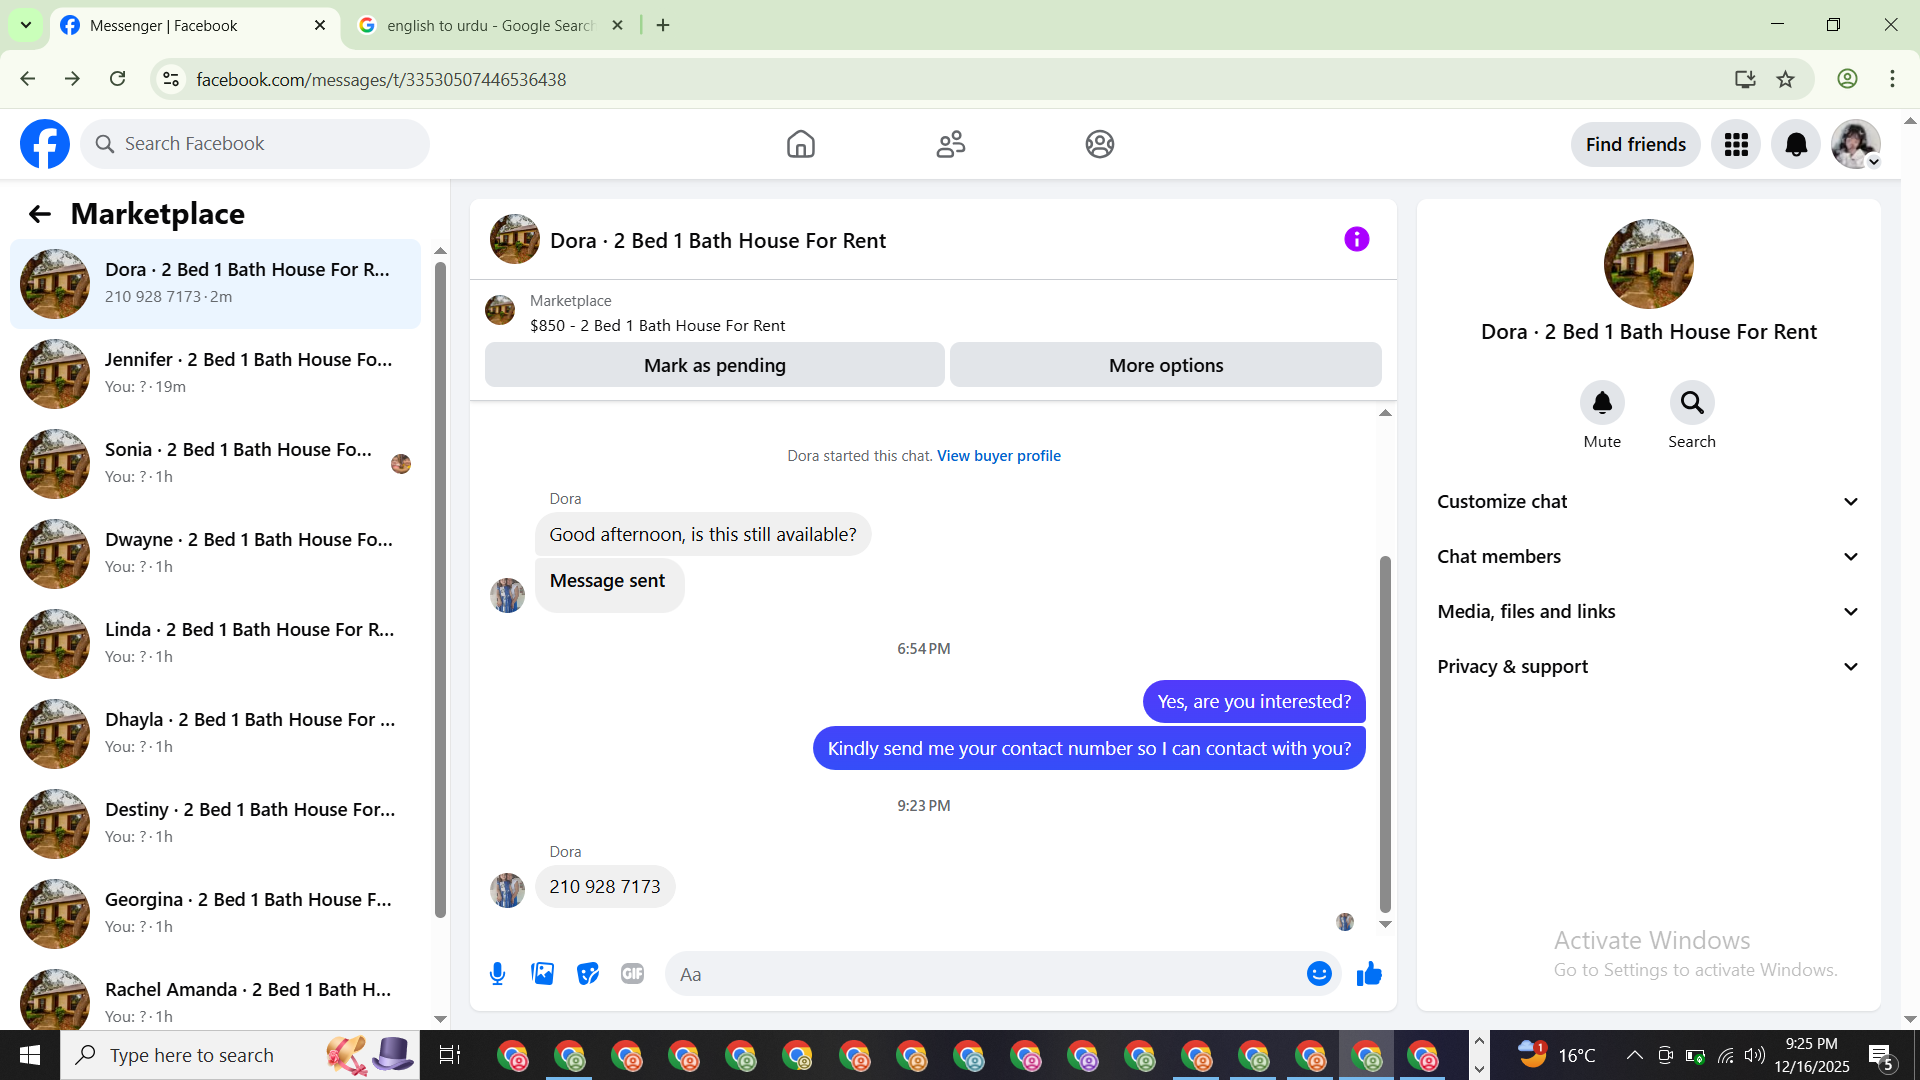Image resolution: width=1920 pixels, height=1080 pixels.
Task: Open Chrome three-dot menu
Action: [1892, 79]
